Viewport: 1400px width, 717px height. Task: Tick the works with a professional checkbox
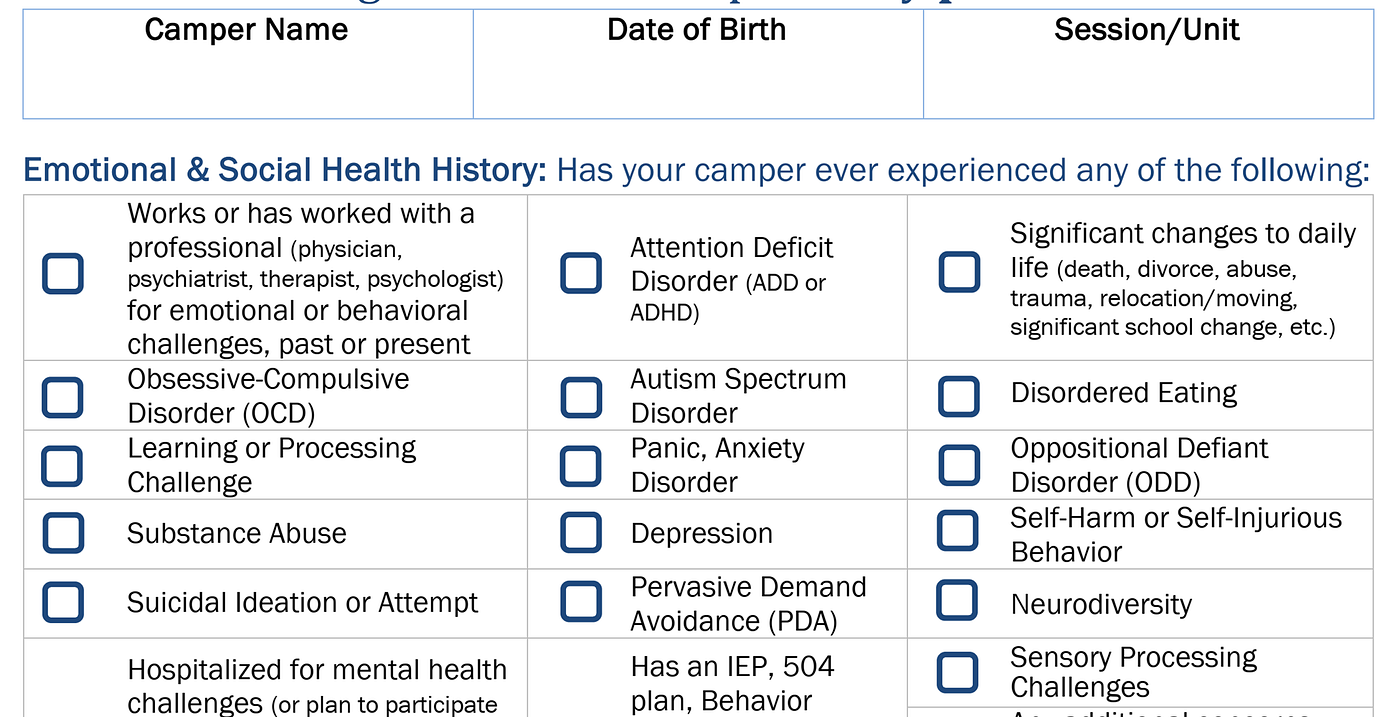62,273
